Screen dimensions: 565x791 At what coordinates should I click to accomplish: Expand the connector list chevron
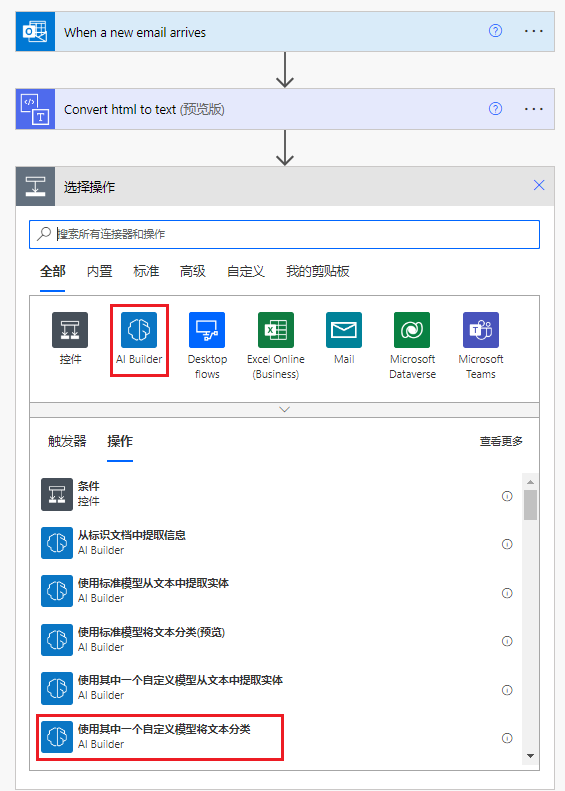285,410
